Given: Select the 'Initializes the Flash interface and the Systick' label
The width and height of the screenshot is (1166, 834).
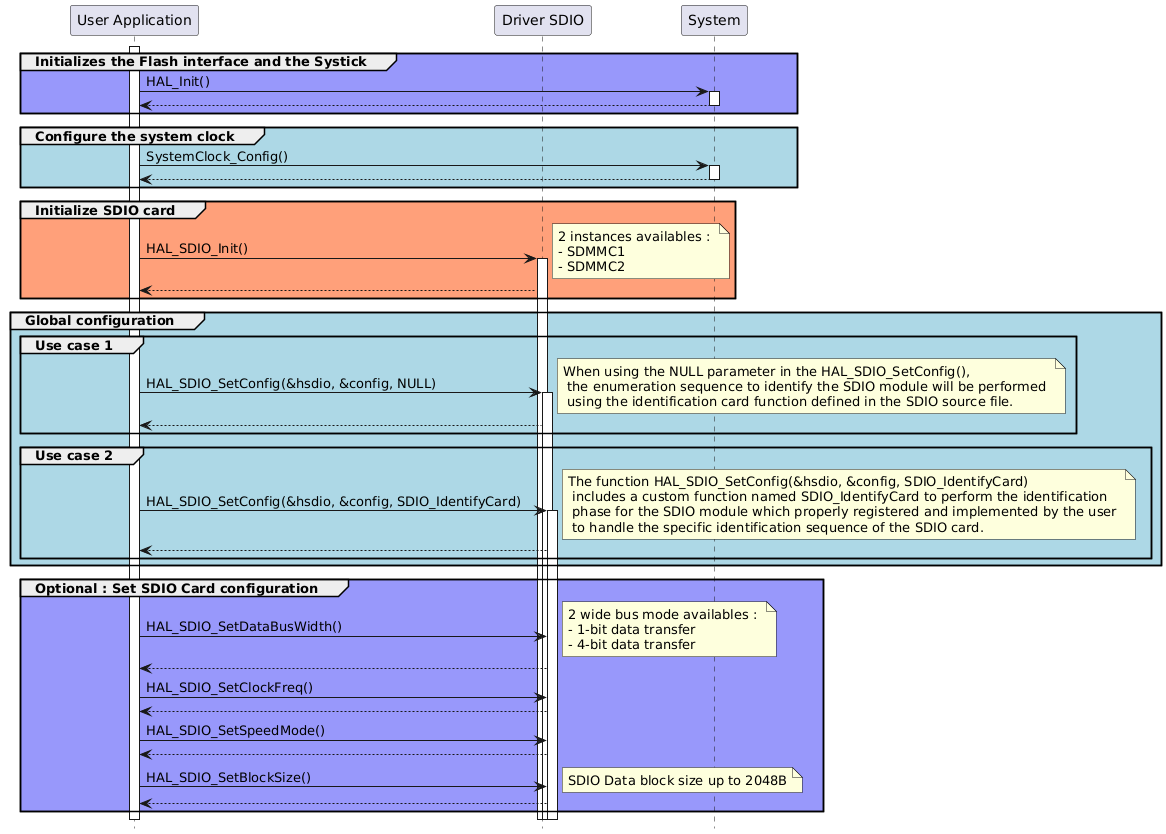Looking at the screenshot, I should point(201,62).
